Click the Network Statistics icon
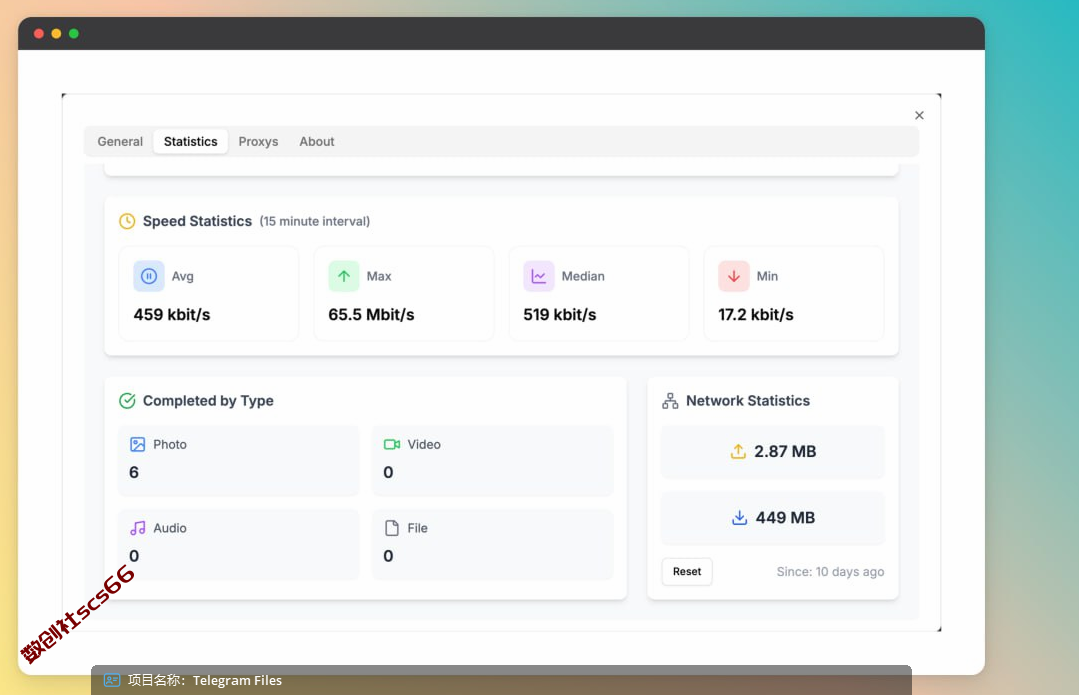 [x=670, y=400]
